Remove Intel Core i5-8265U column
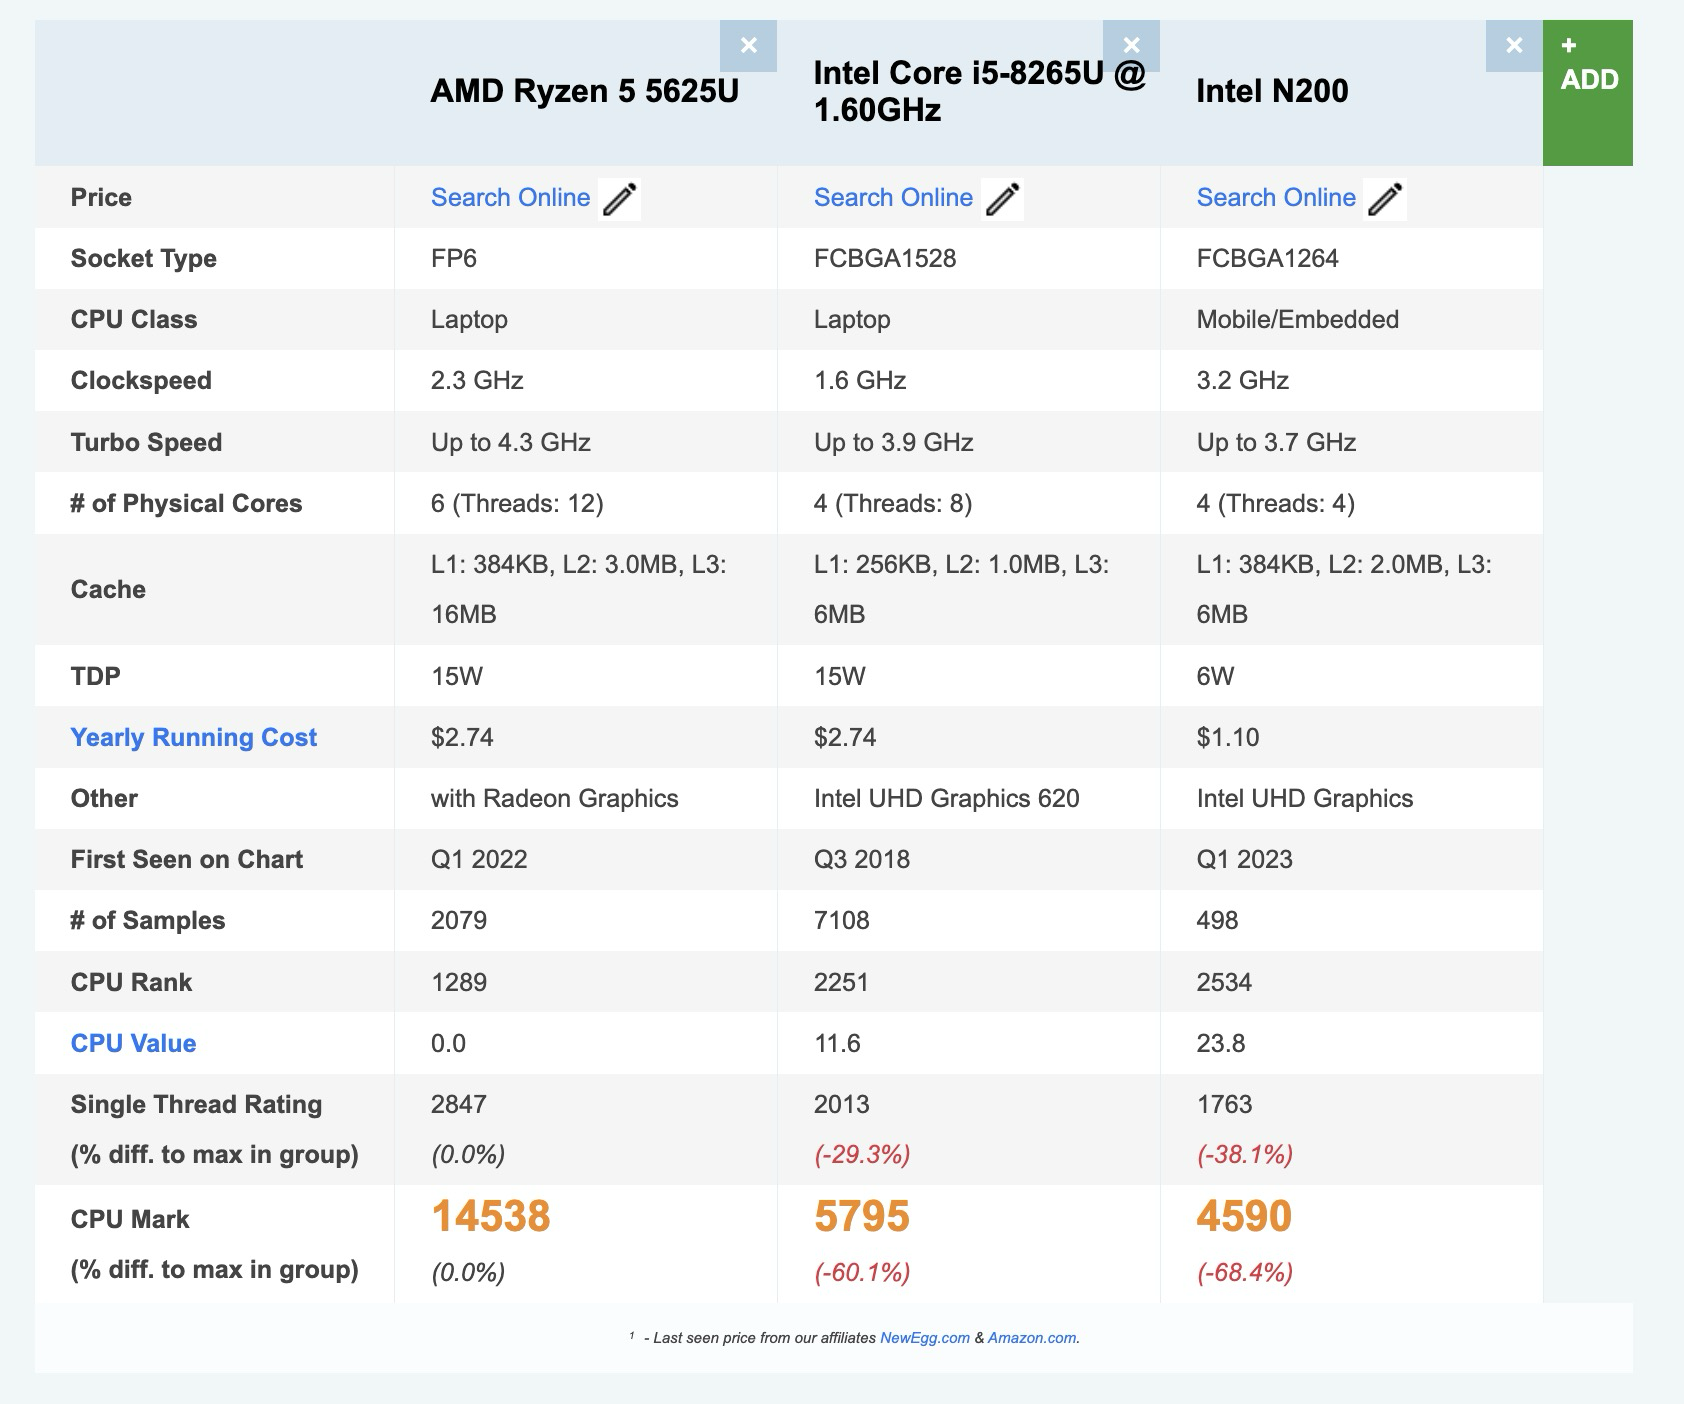 pyautogui.click(x=1131, y=46)
